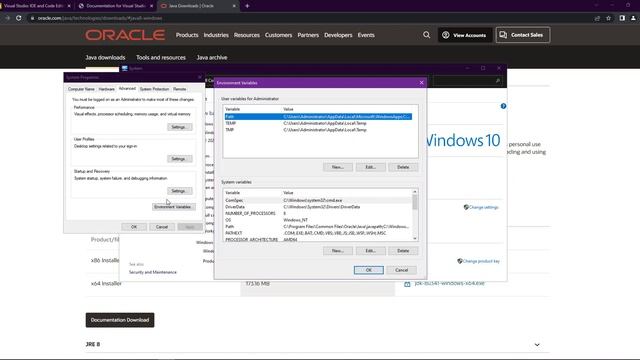Click Delete under user variables
This screenshot has width=640, height=360.
pos(403,167)
